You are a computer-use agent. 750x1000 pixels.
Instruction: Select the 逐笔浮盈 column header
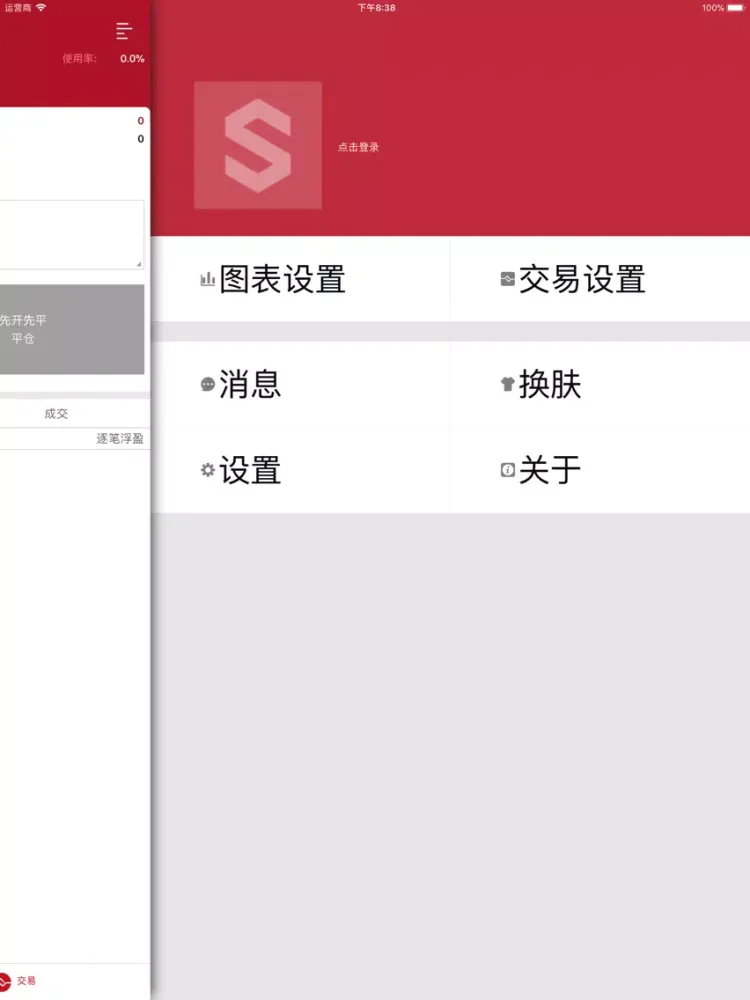[x=120, y=438]
